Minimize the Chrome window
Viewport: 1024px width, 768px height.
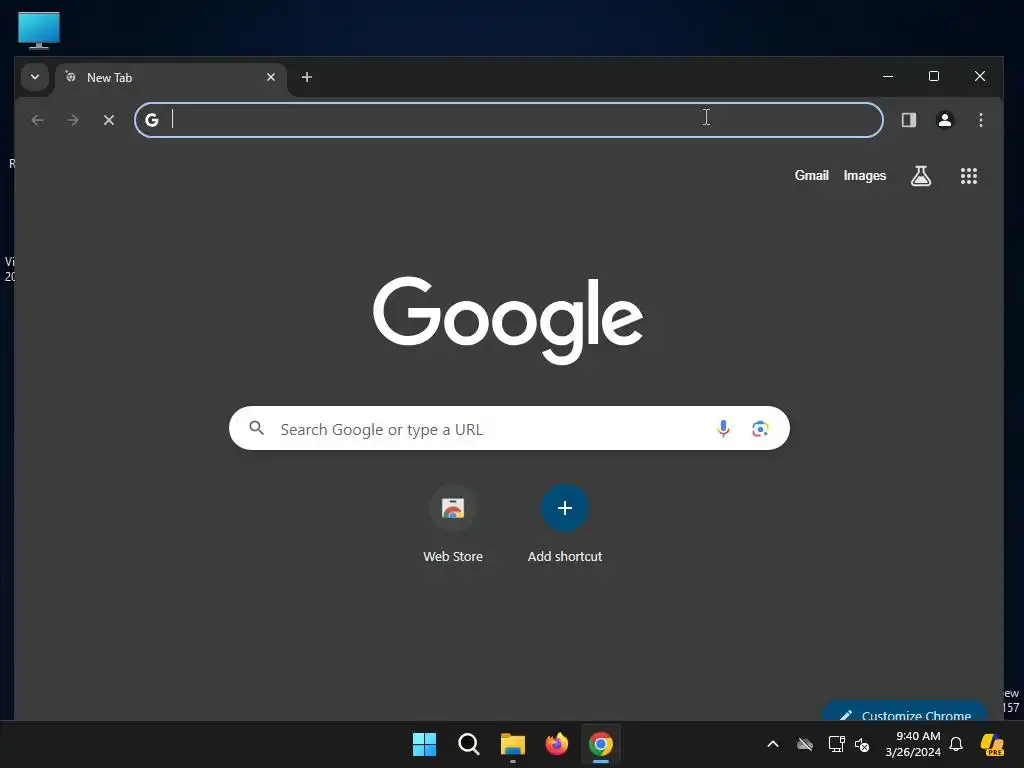(888, 76)
